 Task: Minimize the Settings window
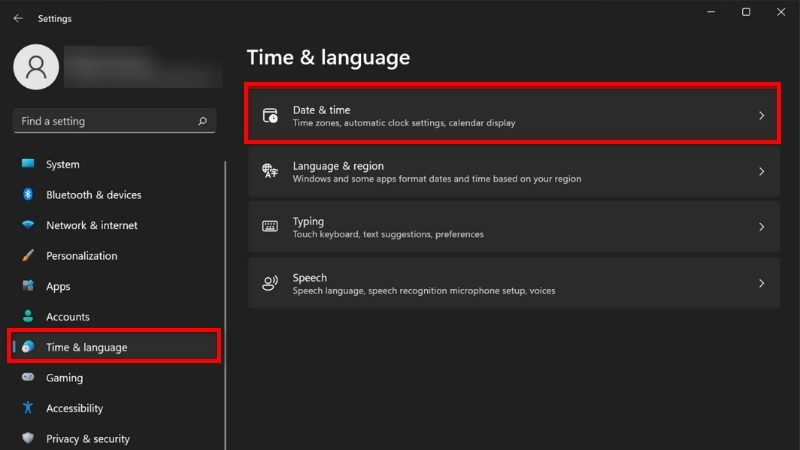pos(711,12)
